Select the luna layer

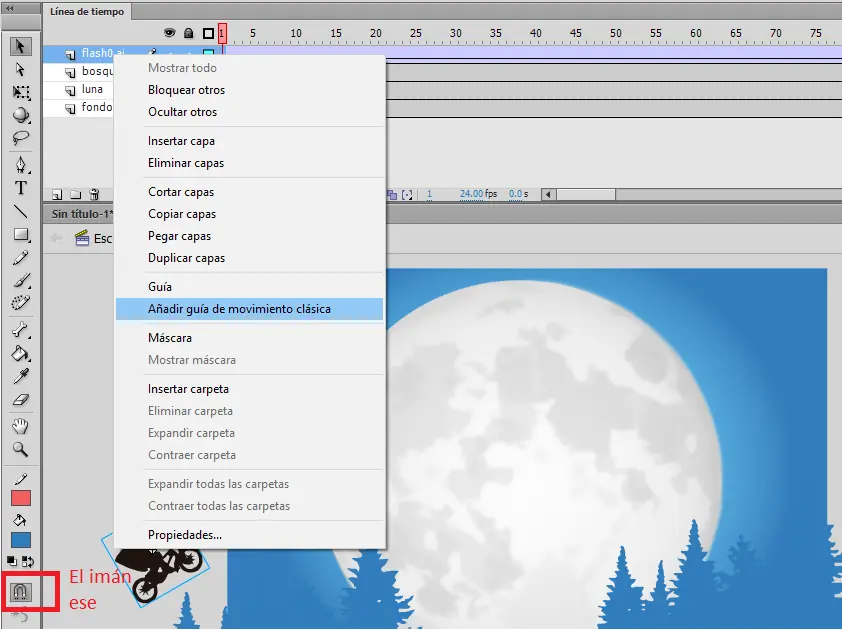78,89
